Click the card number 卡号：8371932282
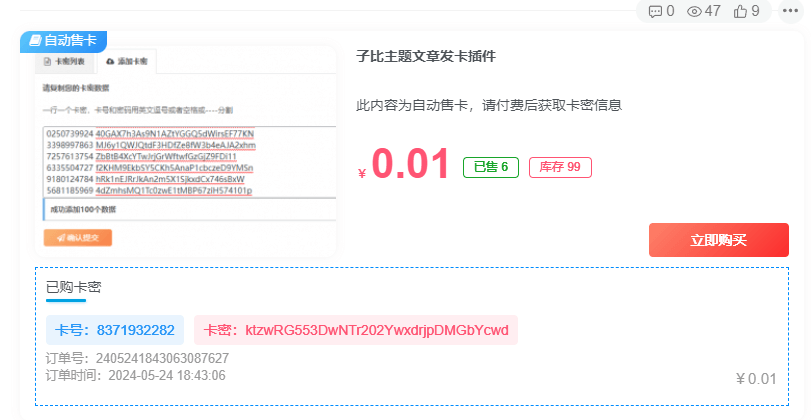Screen dimensions: 811x420 pos(115,330)
